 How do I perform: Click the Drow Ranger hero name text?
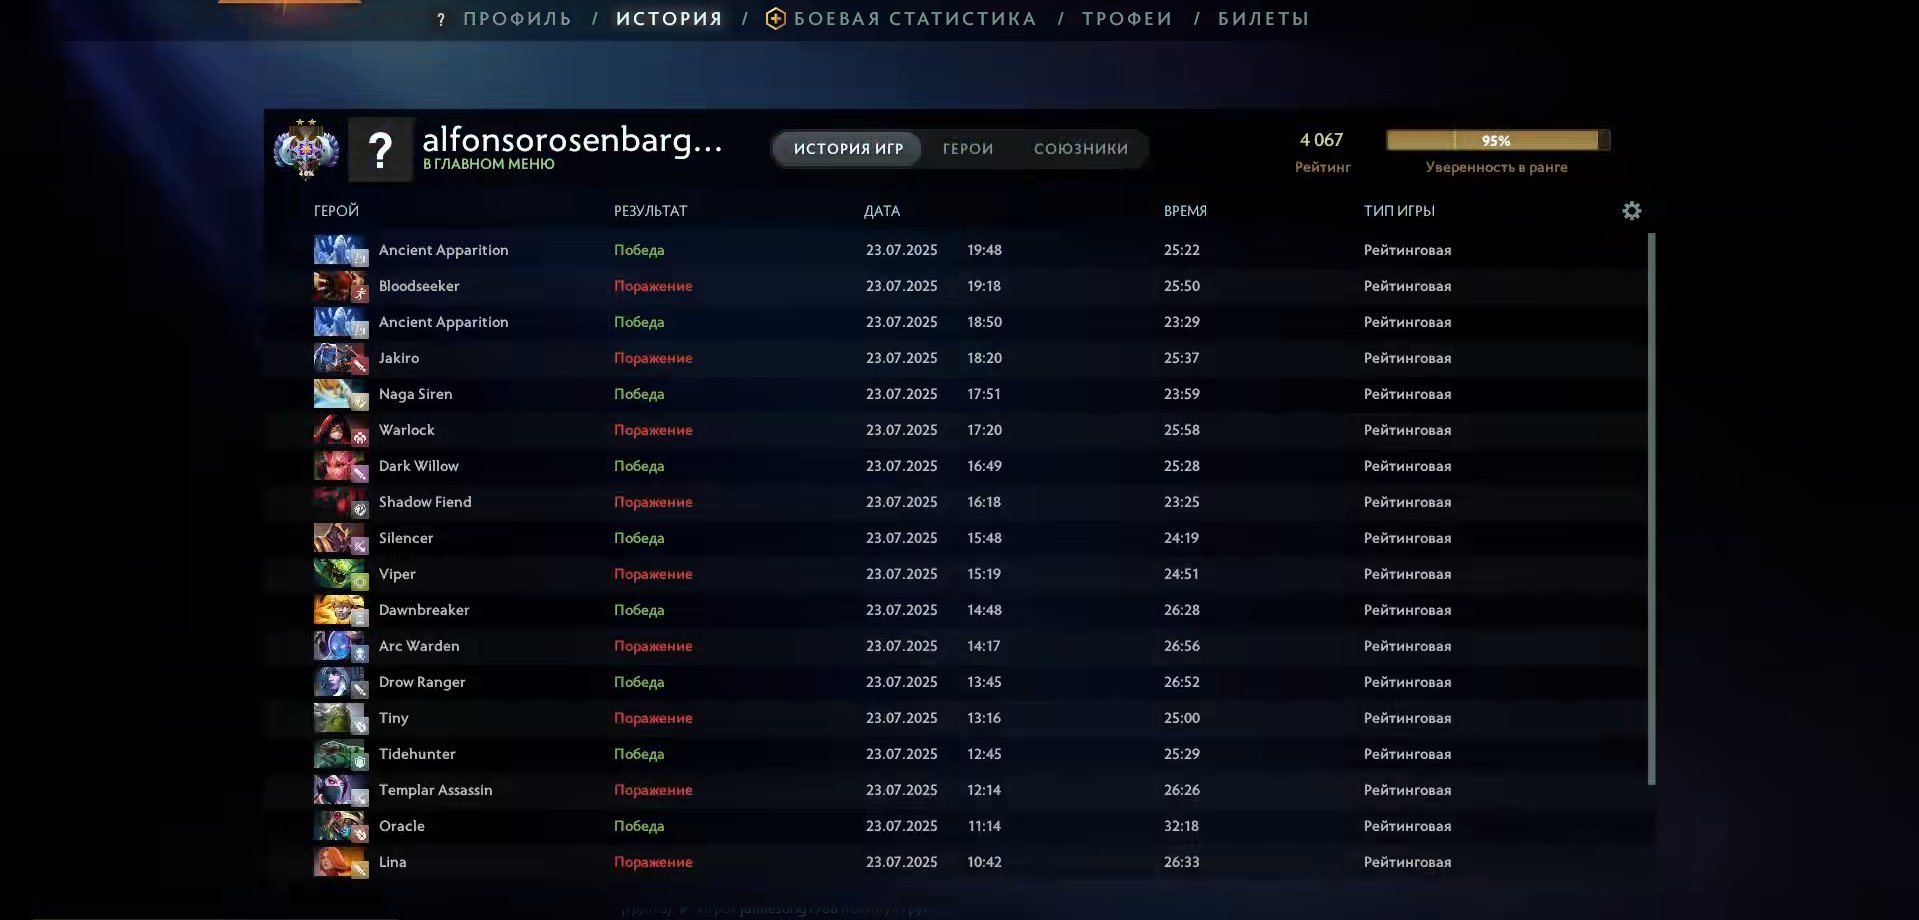click(x=422, y=682)
